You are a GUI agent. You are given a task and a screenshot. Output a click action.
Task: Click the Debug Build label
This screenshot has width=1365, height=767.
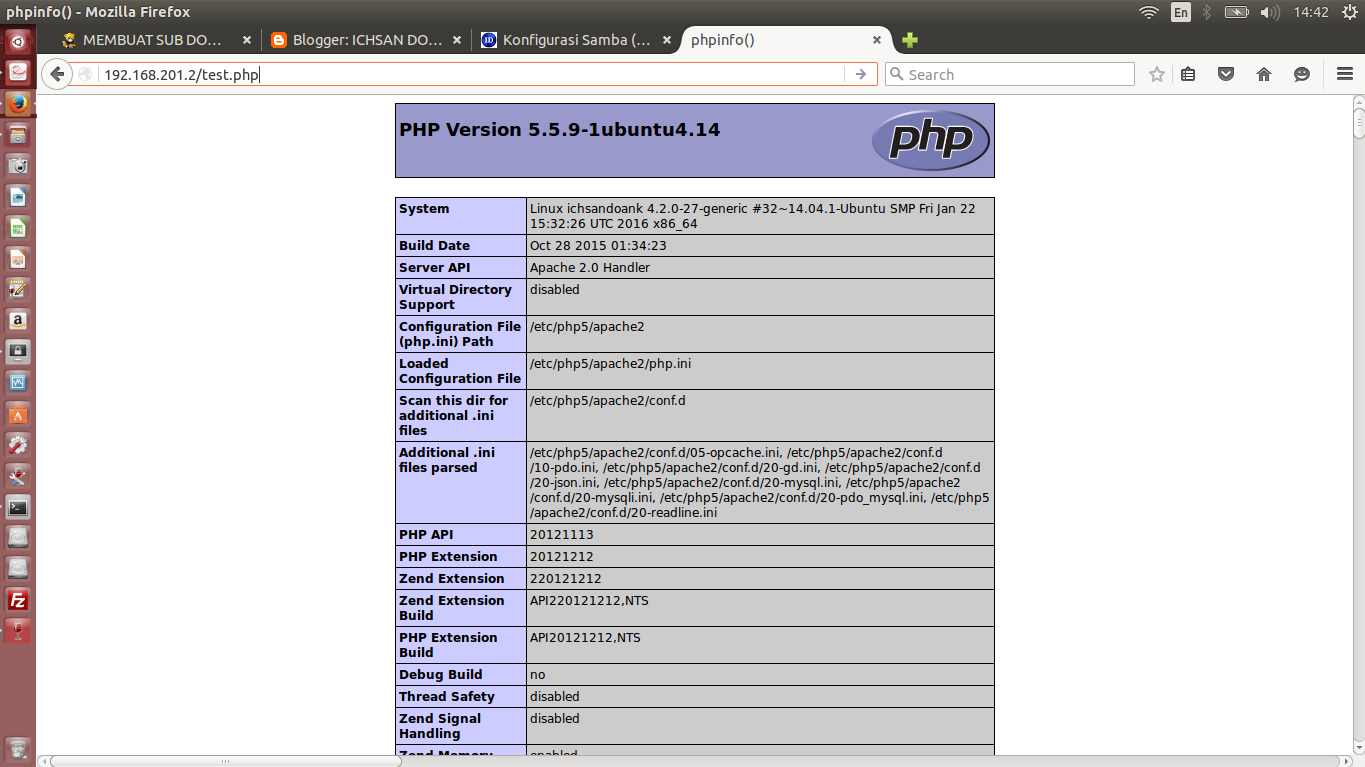coord(441,674)
